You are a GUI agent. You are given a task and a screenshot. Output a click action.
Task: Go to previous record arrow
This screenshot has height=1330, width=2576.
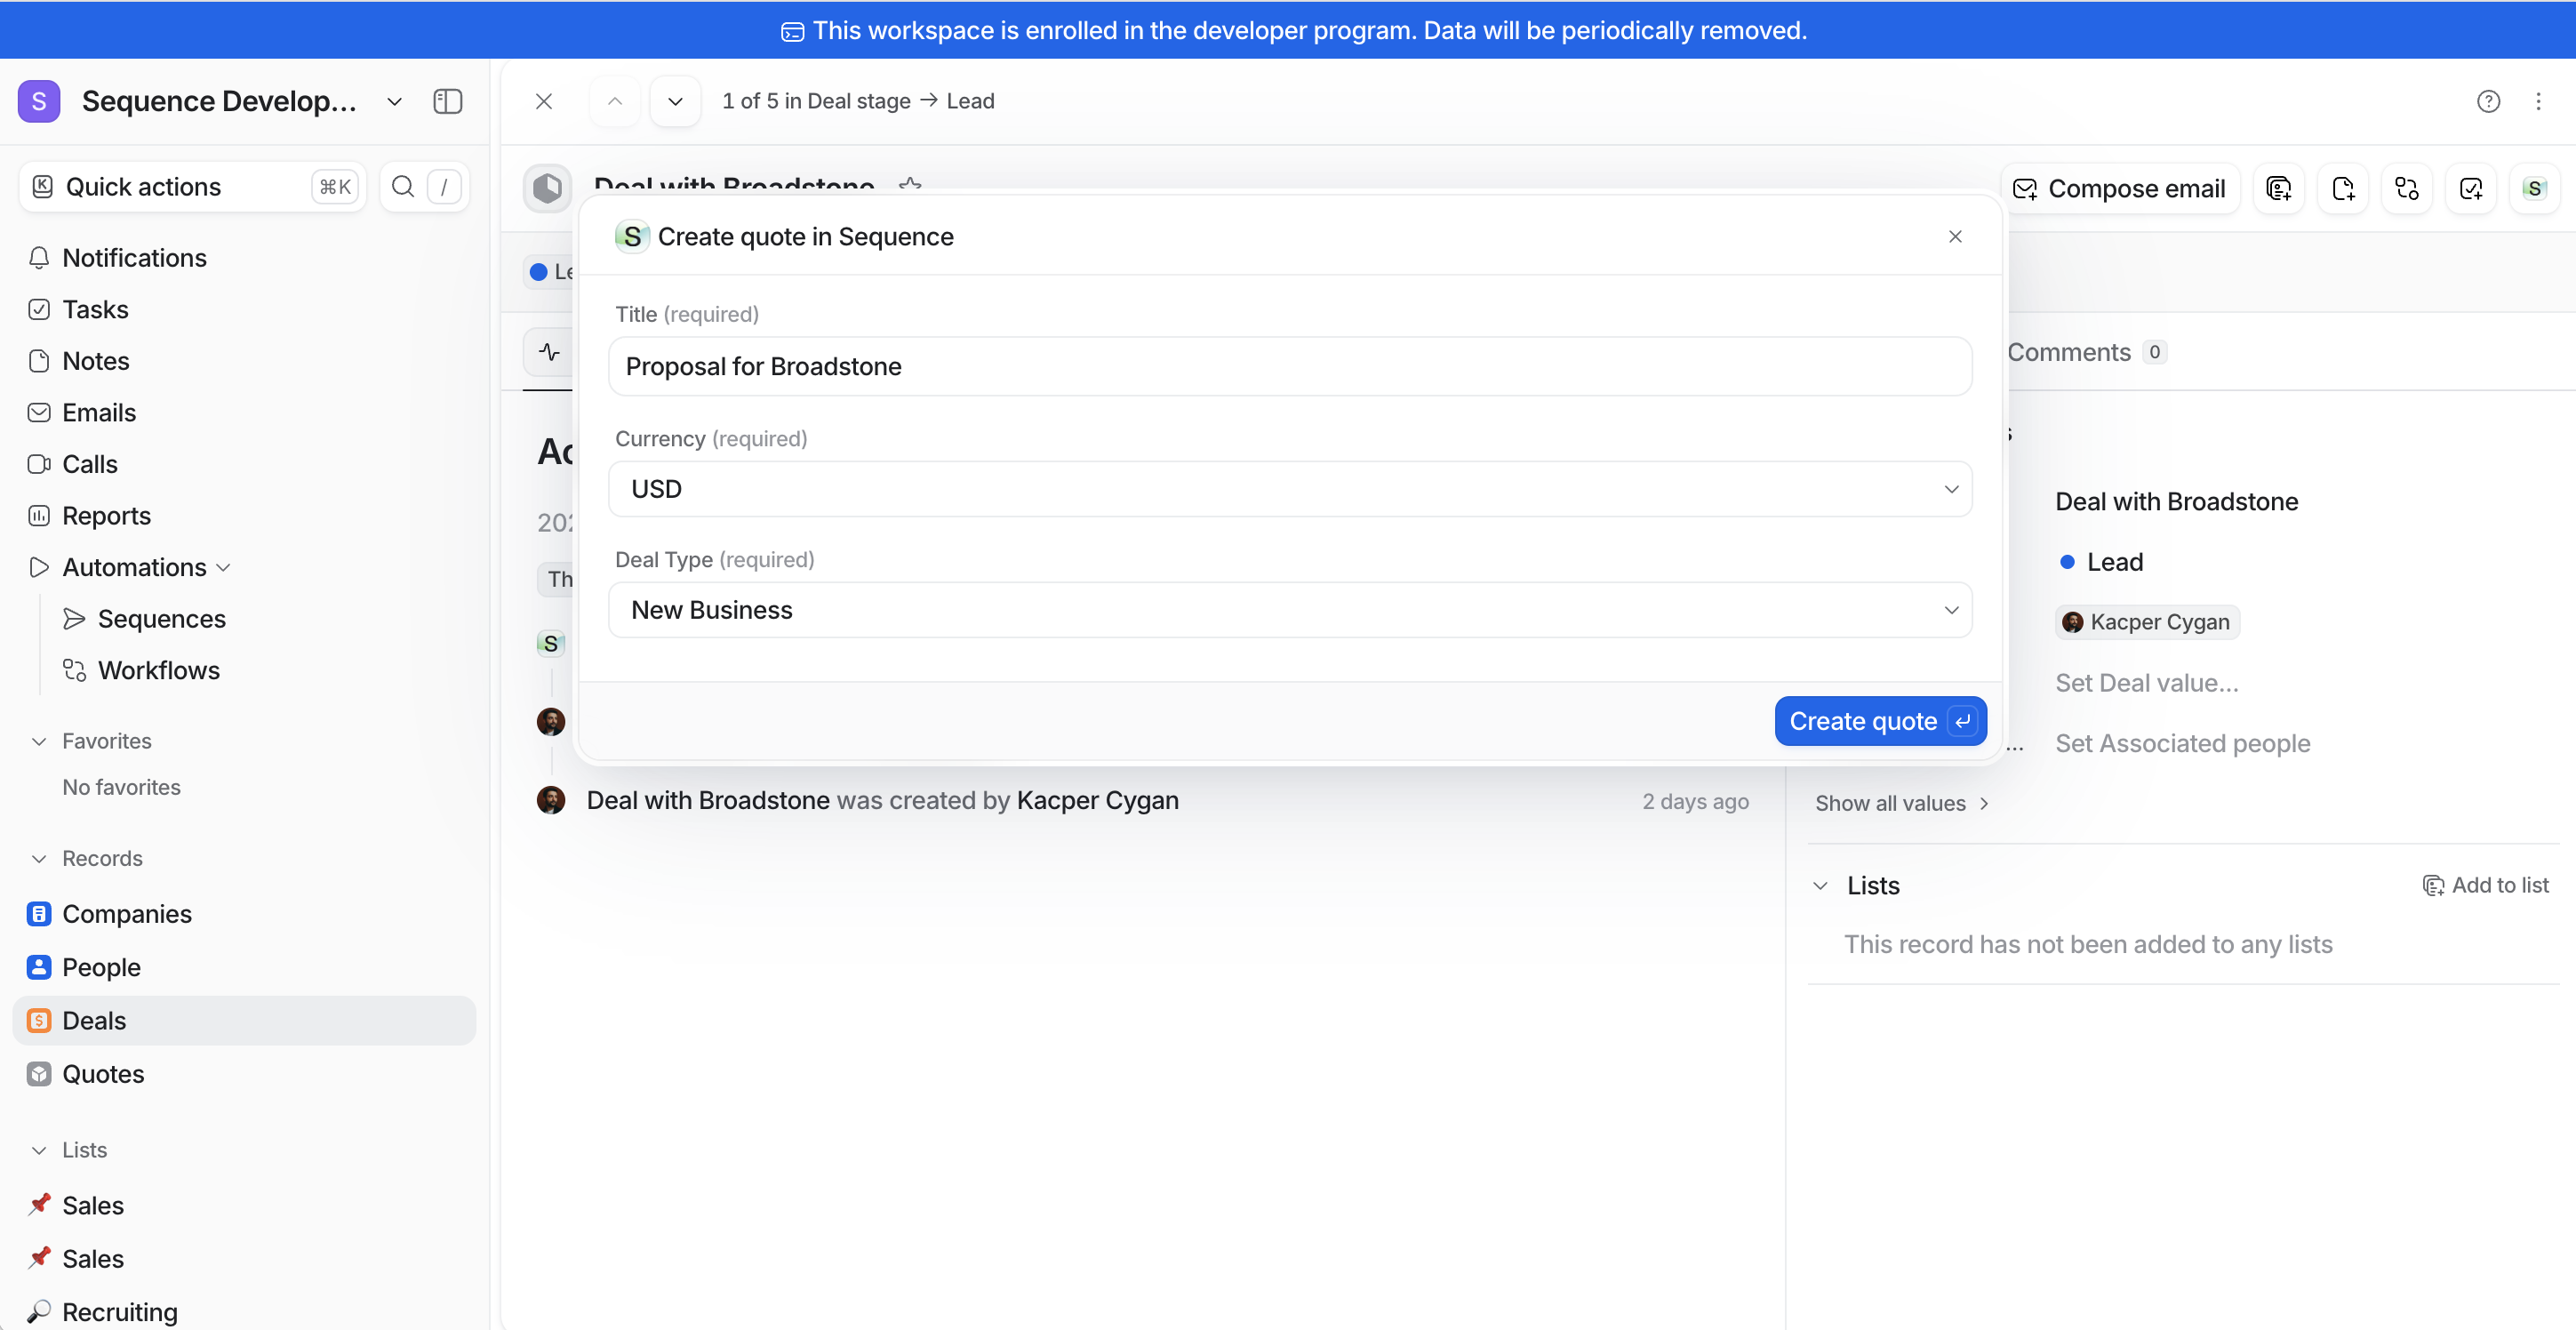[x=615, y=101]
